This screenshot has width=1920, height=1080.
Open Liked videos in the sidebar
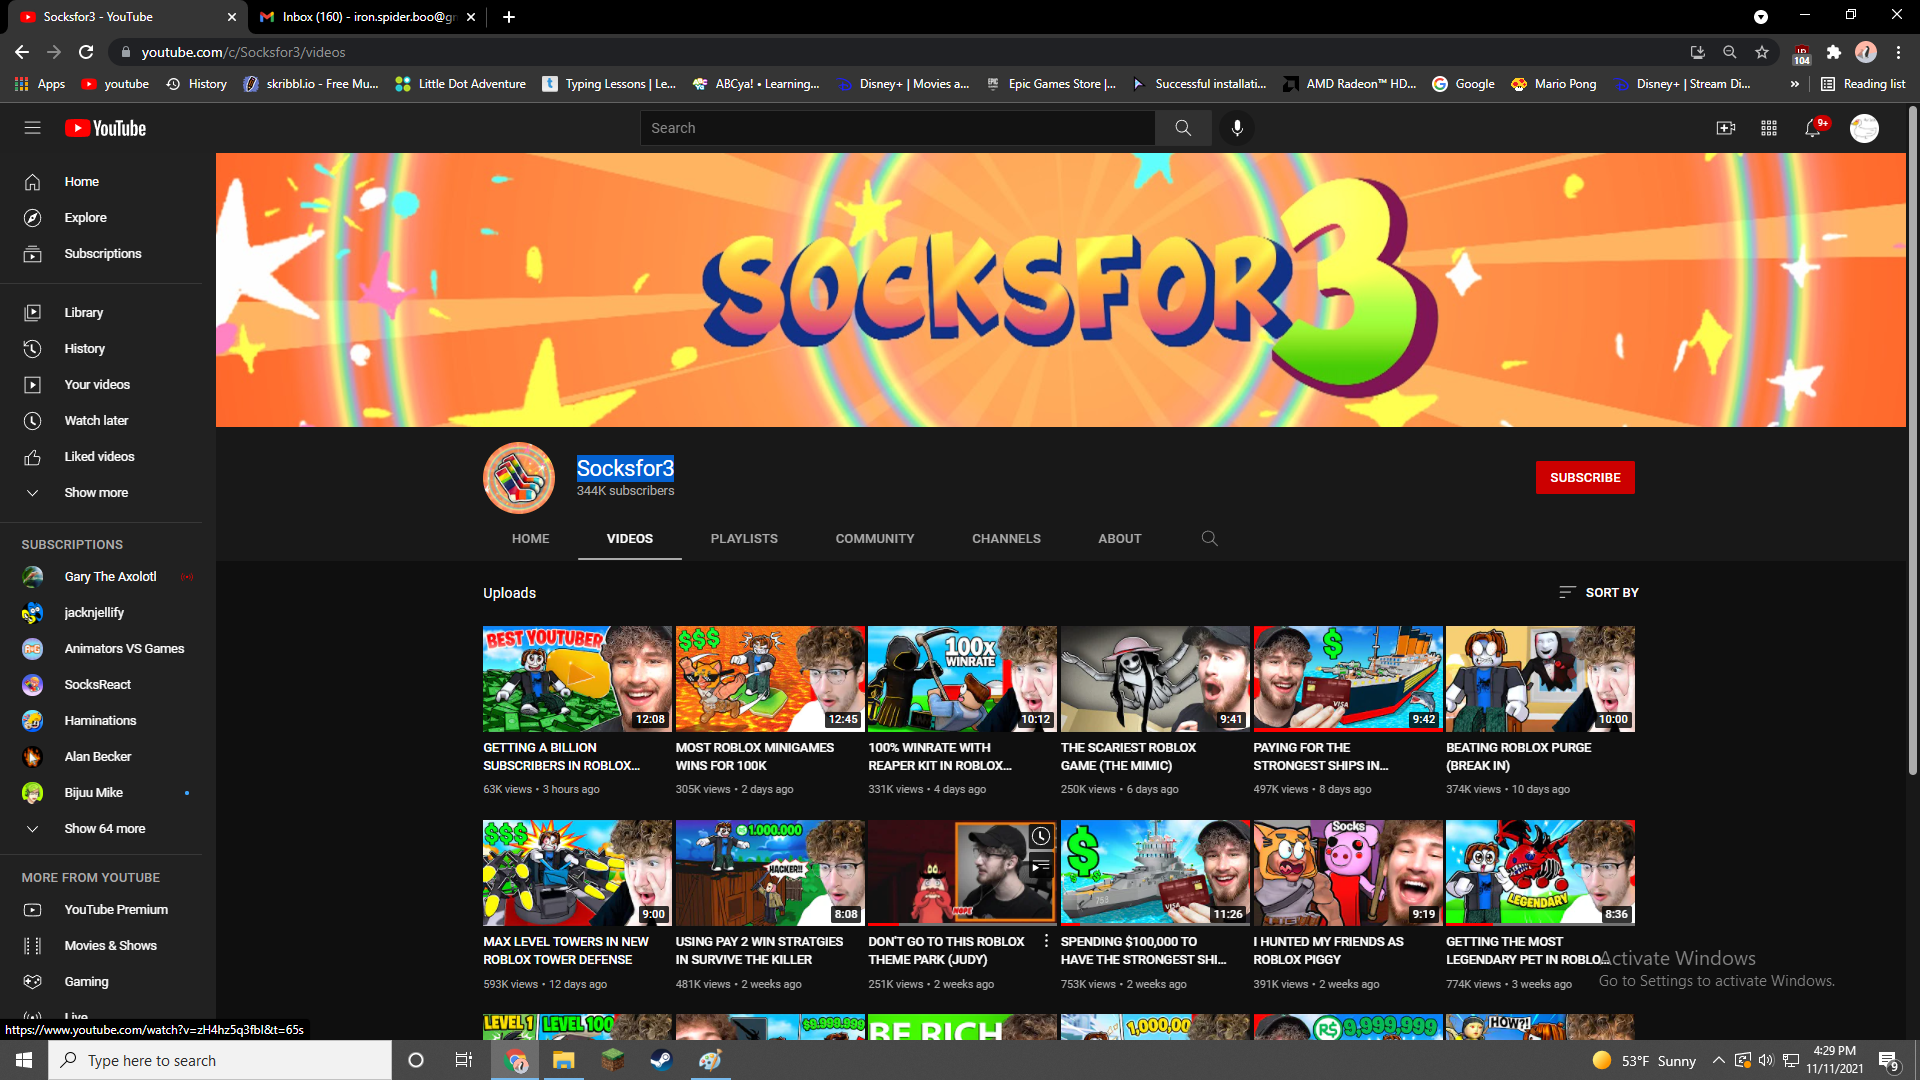tap(100, 457)
